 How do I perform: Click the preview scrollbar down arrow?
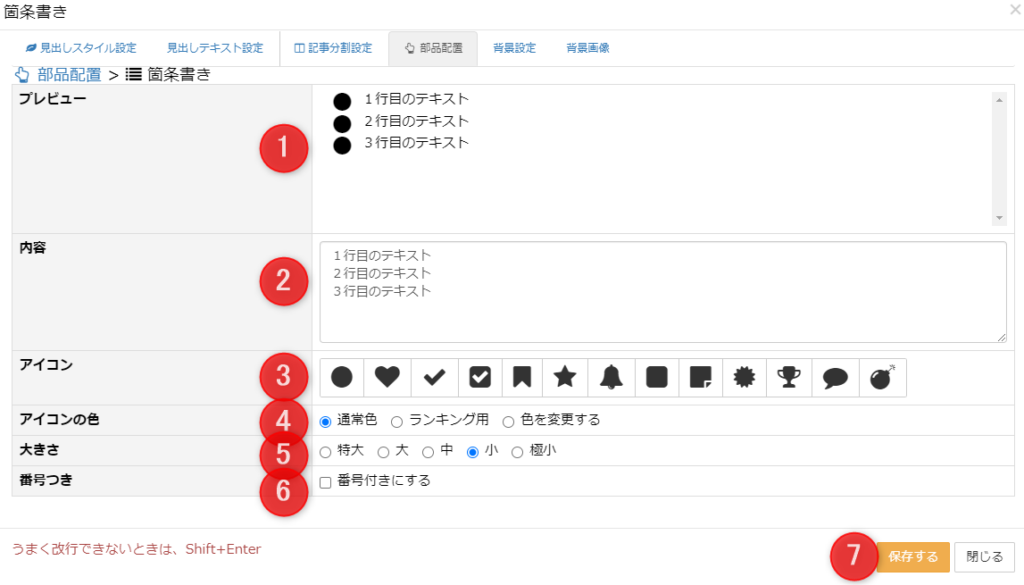[x=999, y=218]
